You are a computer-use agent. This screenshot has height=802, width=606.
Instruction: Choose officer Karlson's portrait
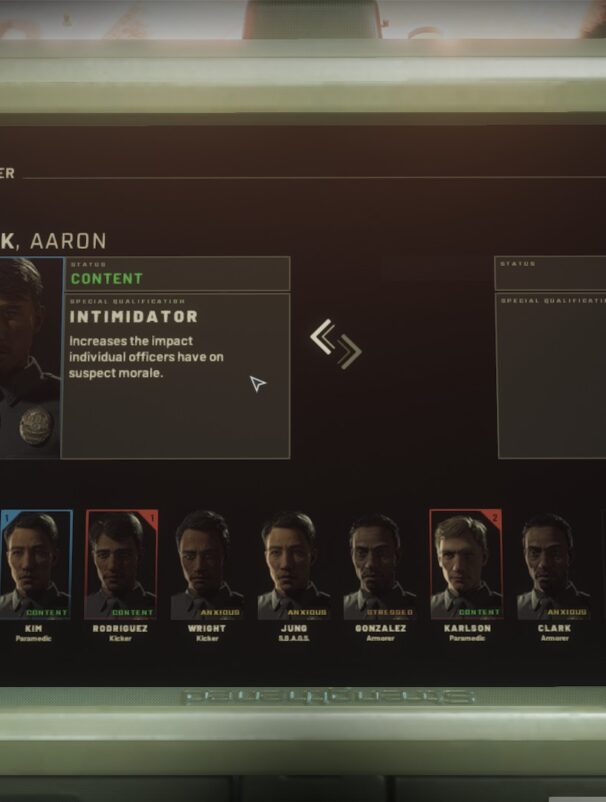click(x=466, y=565)
